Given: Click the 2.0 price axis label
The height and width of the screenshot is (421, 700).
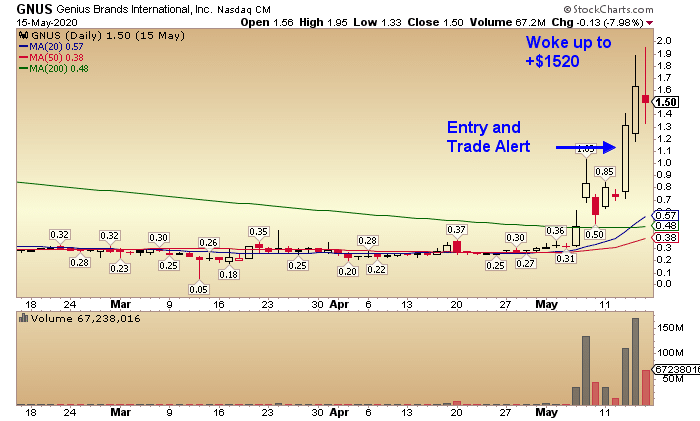Looking at the screenshot, I should 664,41.
